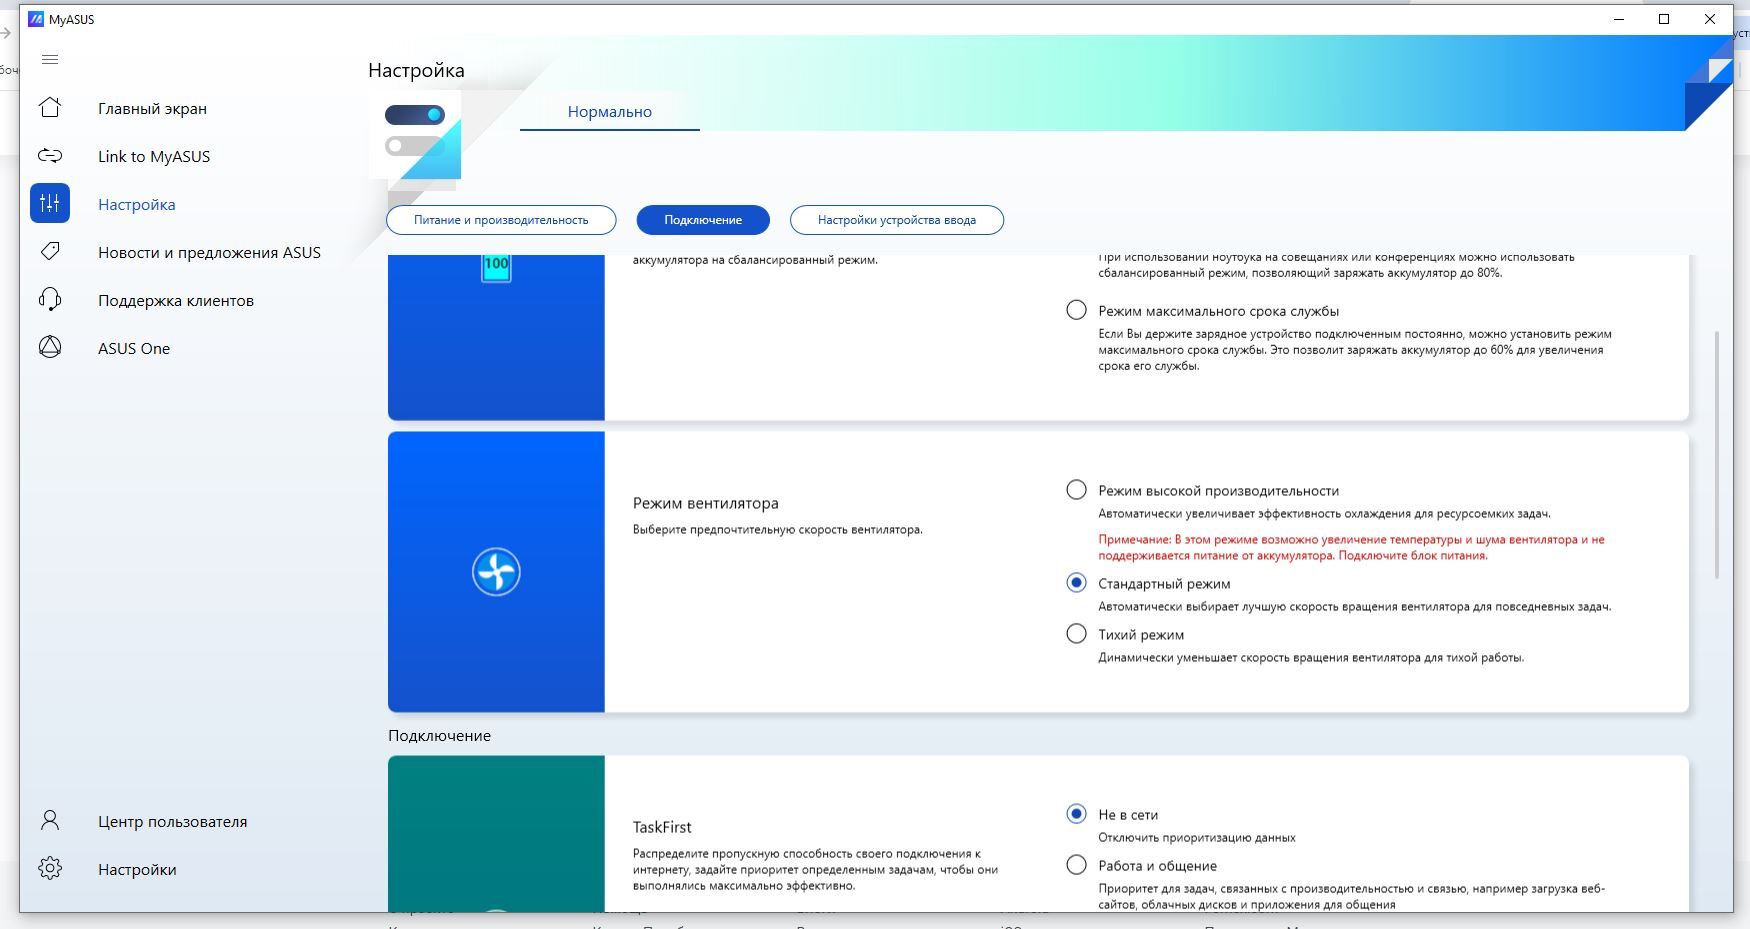The width and height of the screenshot is (1750, 929).
Task: Select Тихий режим fan mode
Action: click(x=1076, y=634)
